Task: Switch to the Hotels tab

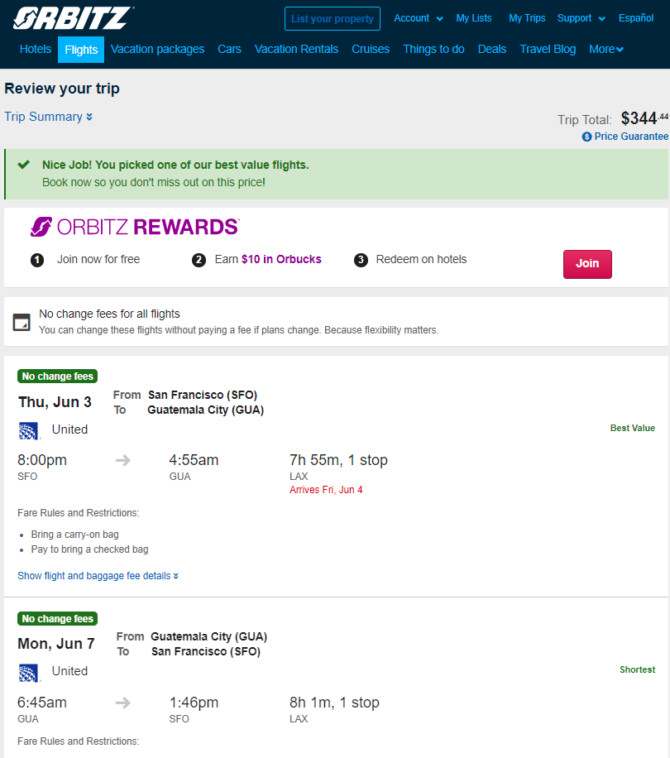Action: pos(35,49)
